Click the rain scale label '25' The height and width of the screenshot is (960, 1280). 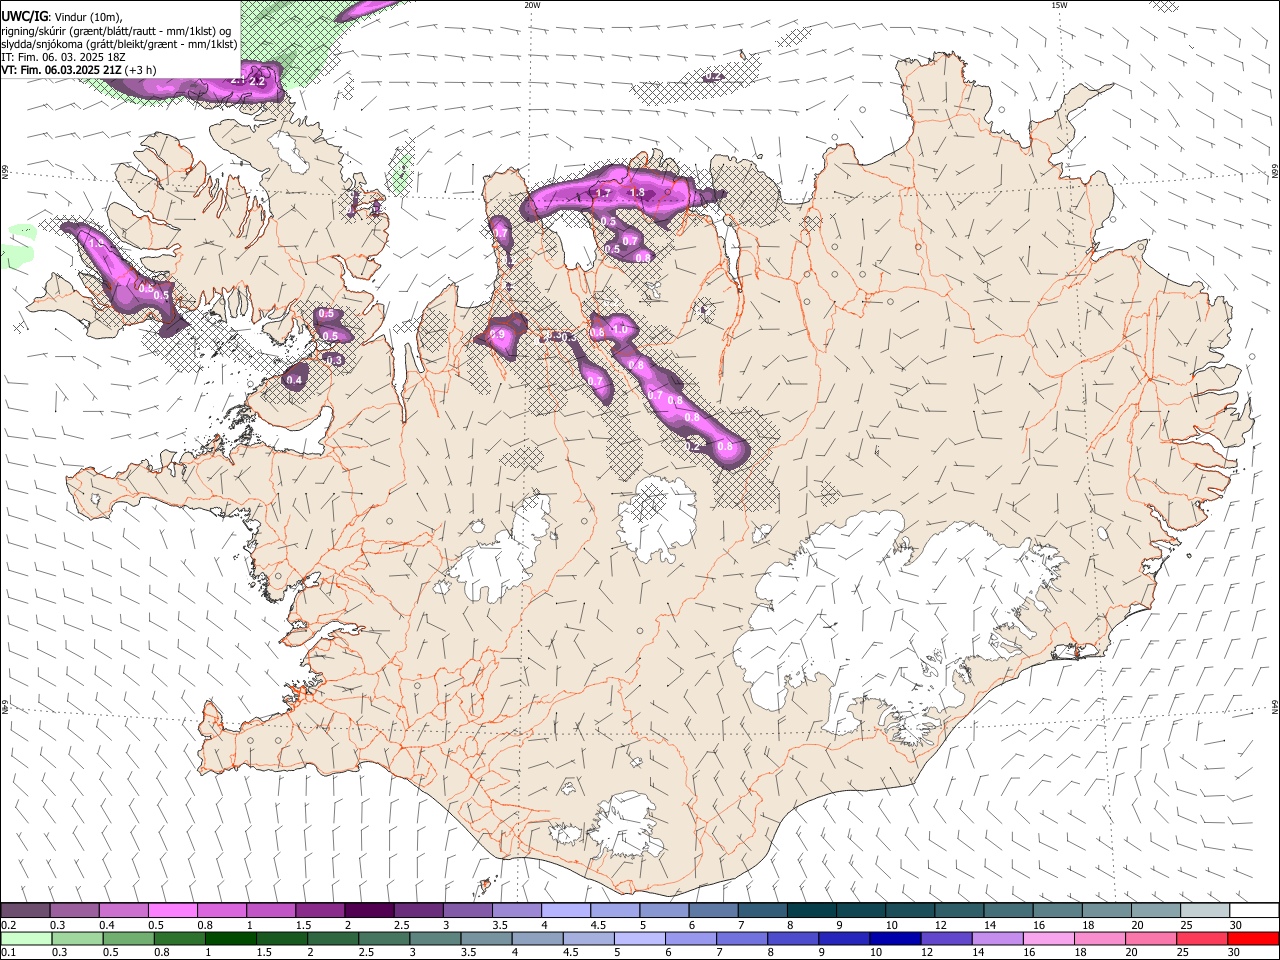pos(1182,952)
